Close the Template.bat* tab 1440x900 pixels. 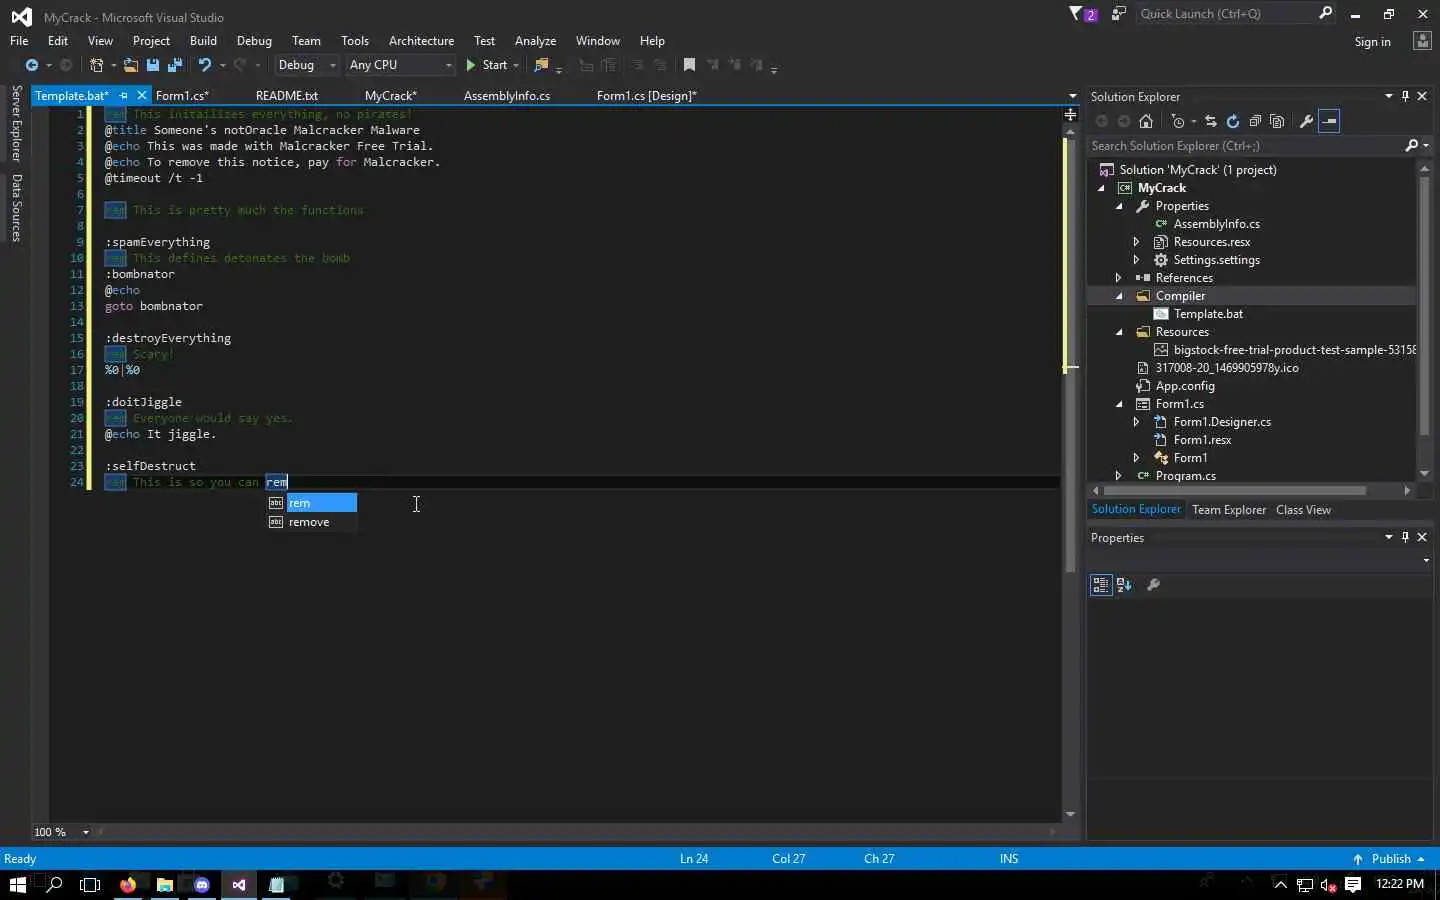(x=142, y=96)
